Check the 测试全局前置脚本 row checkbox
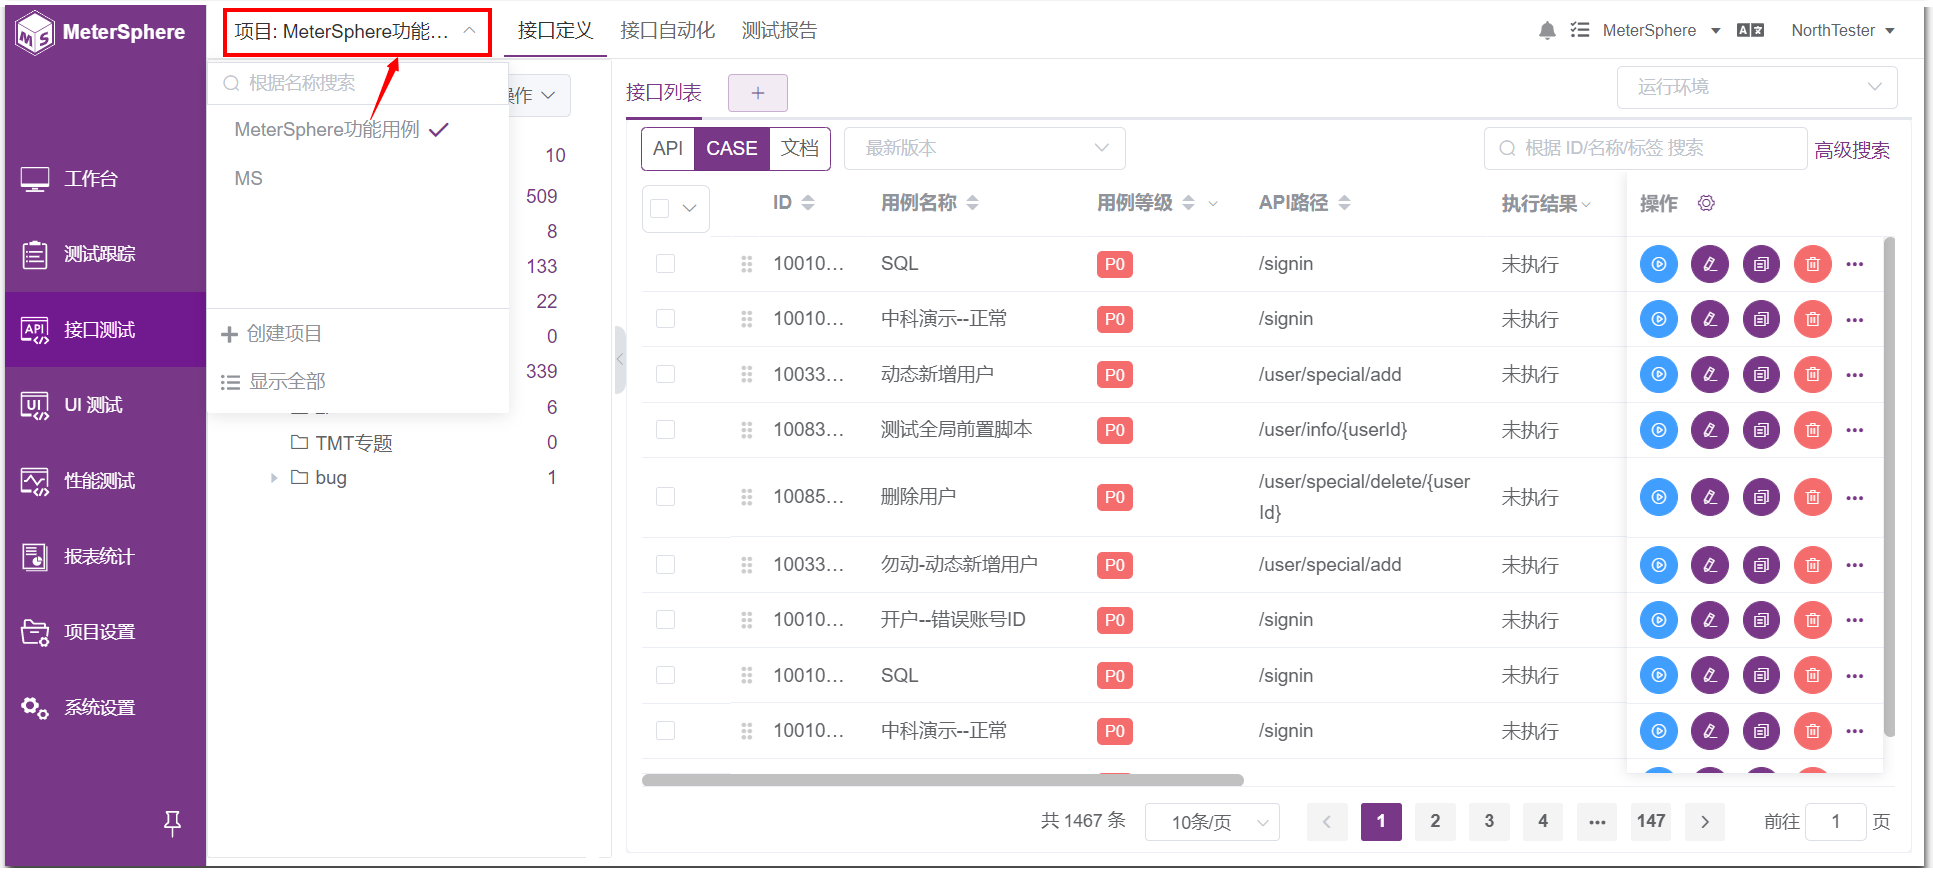Image resolution: width=1933 pixels, height=875 pixels. tap(665, 429)
